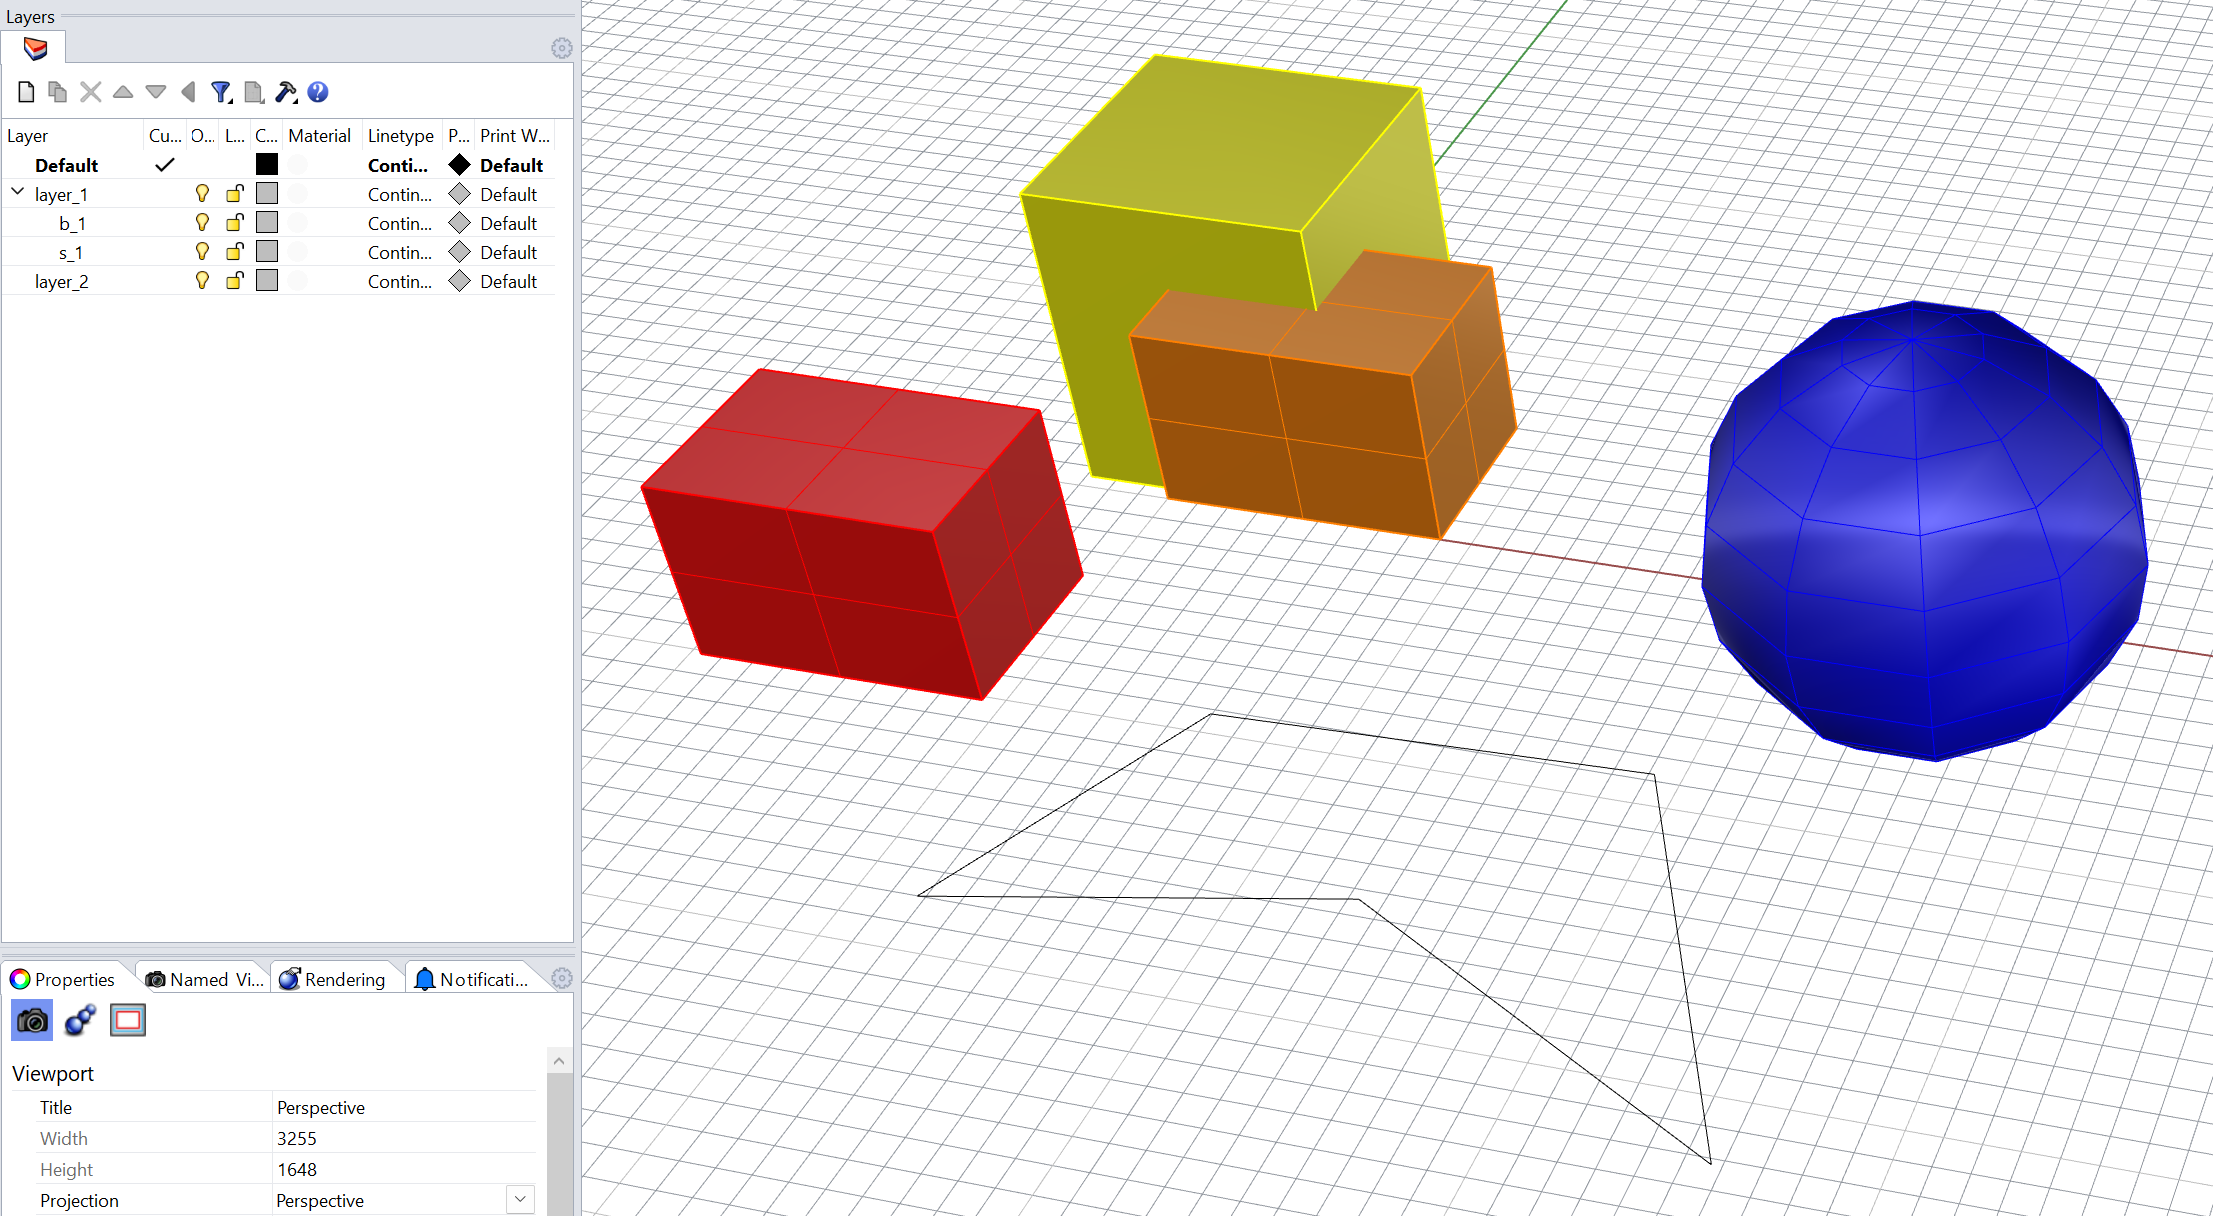Click the viewport Title field Perspective
The image size is (2213, 1216).
coord(405,1107)
